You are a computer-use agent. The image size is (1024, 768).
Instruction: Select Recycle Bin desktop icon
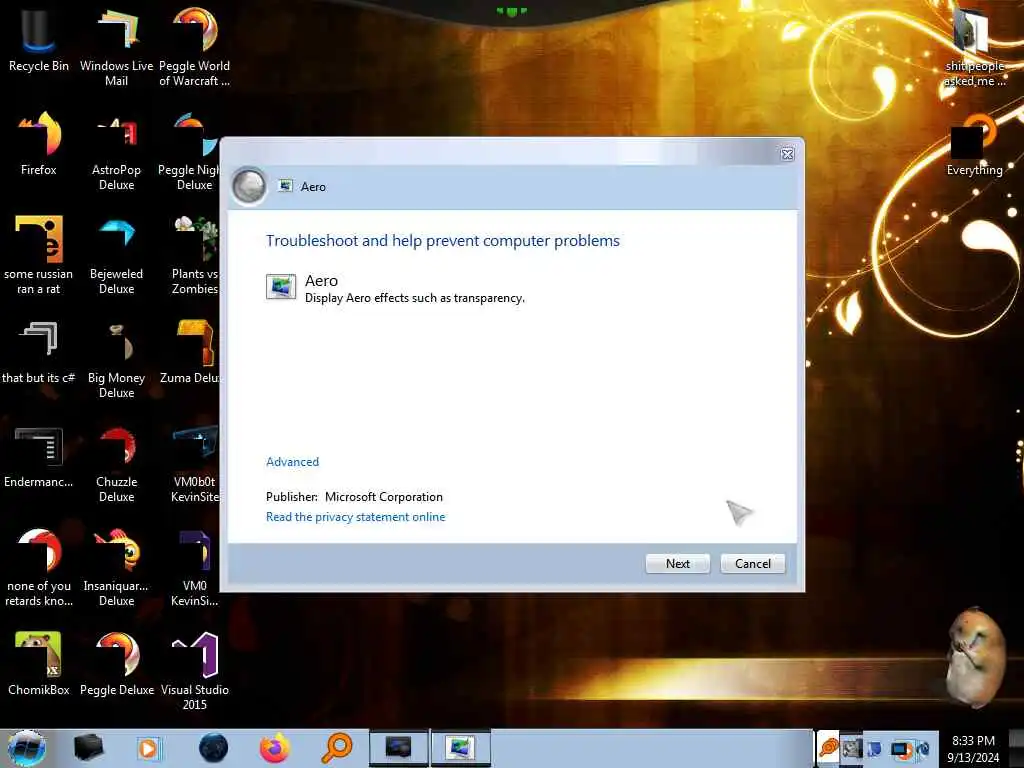click(39, 42)
